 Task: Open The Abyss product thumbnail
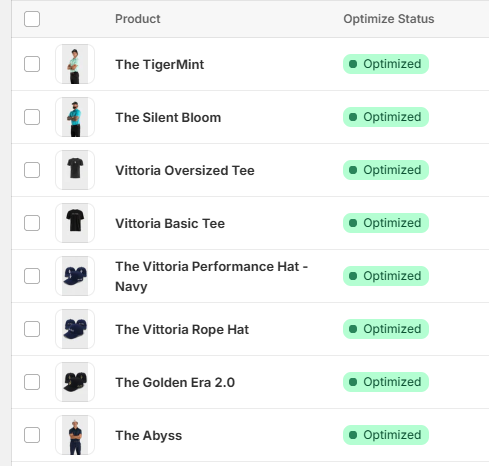point(75,435)
